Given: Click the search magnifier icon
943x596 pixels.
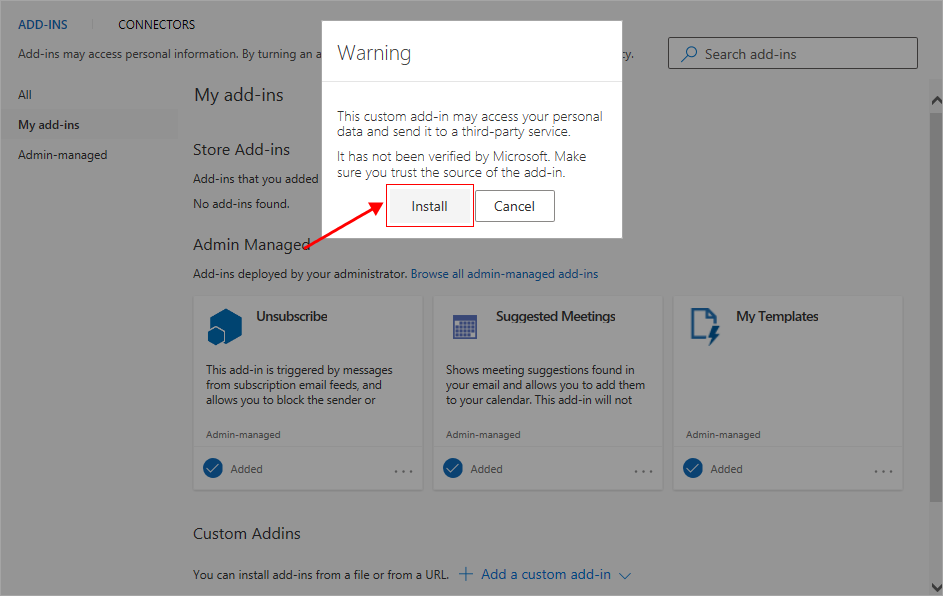Looking at the screenshot, I should (689, 54).
